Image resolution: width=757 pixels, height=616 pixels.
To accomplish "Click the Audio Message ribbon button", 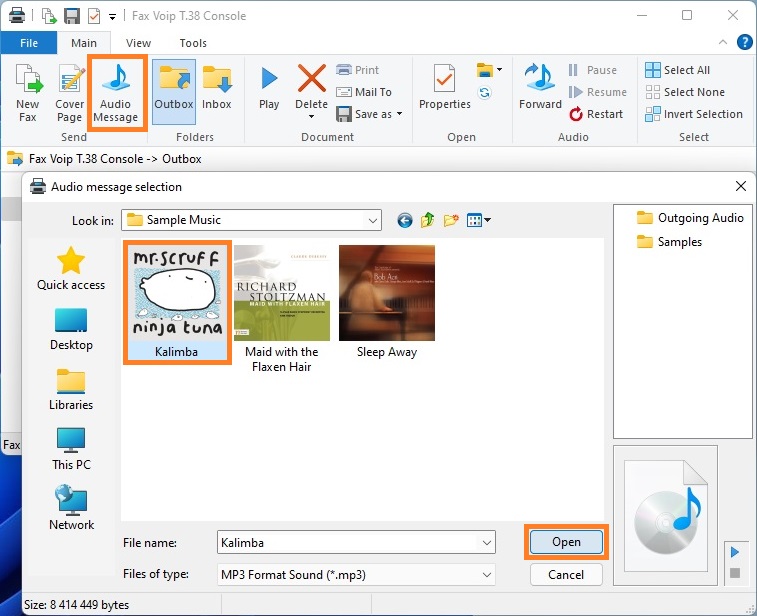I will (x=116, y=93).
